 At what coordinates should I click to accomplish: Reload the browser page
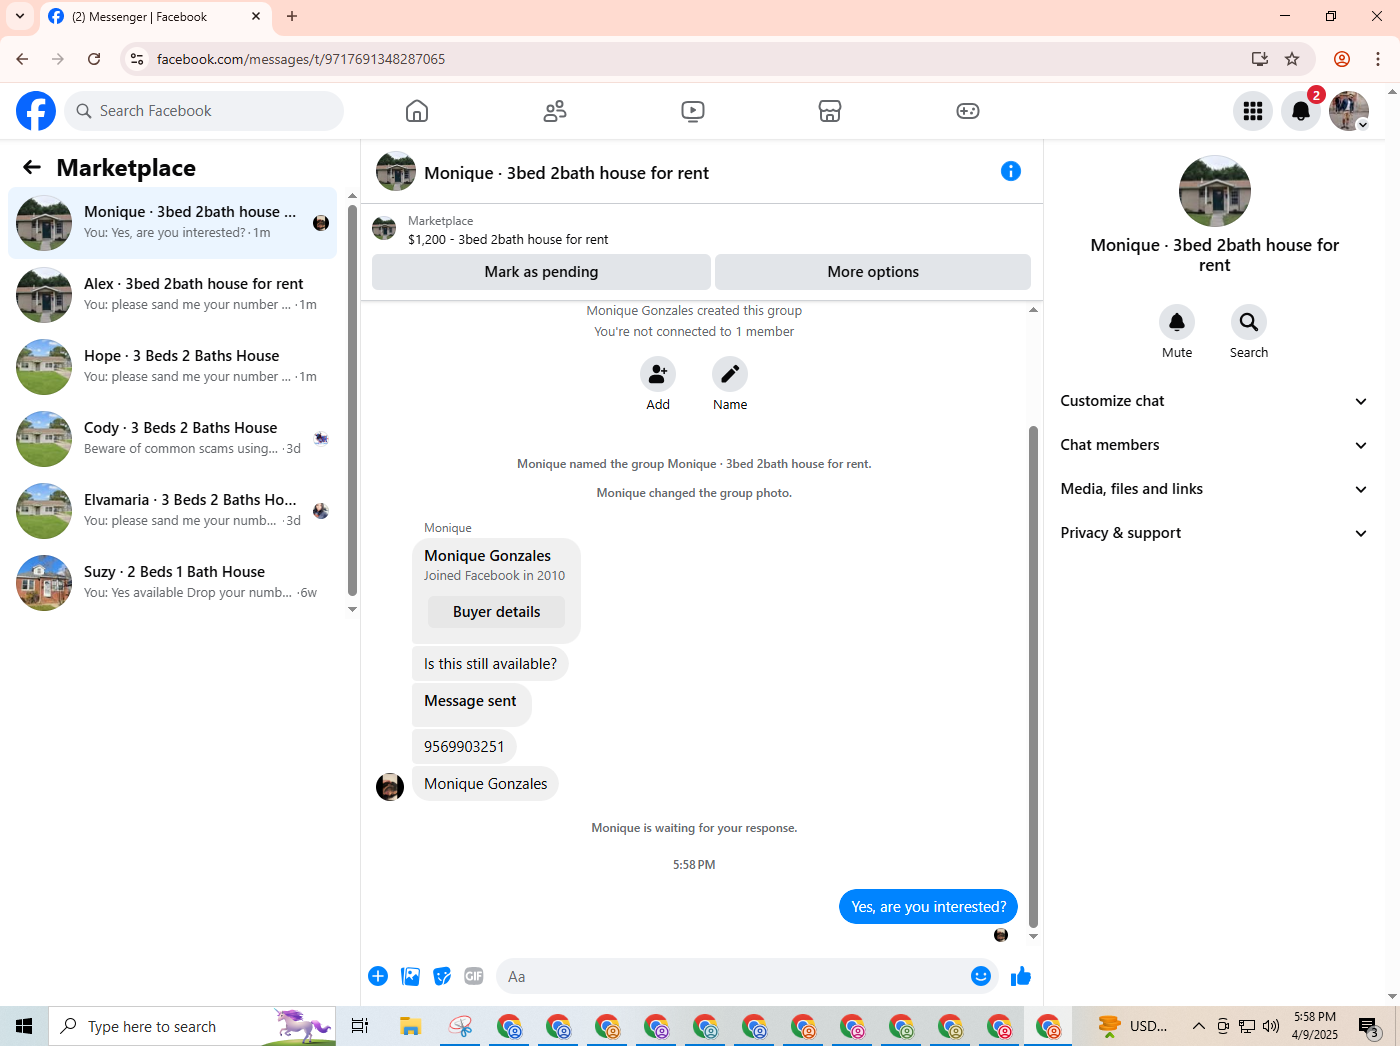point(94,59)
